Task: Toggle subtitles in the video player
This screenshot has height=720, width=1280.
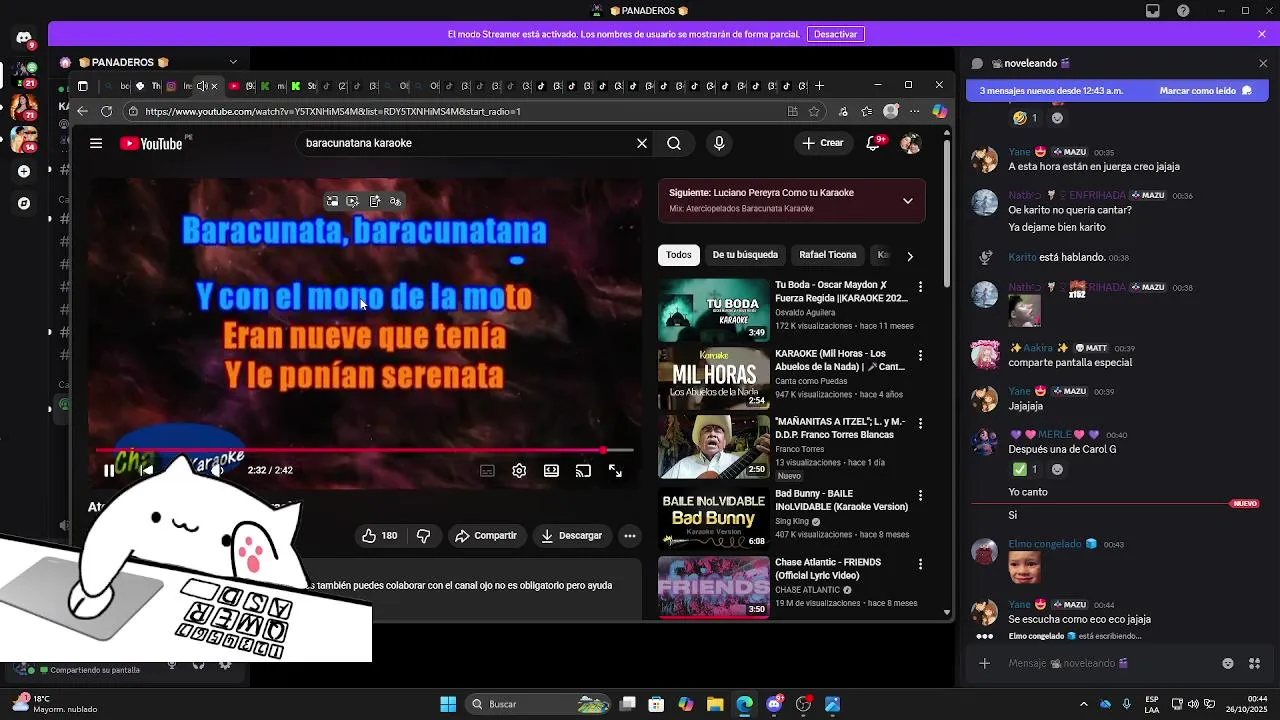Action: click(x=487, y=470)
